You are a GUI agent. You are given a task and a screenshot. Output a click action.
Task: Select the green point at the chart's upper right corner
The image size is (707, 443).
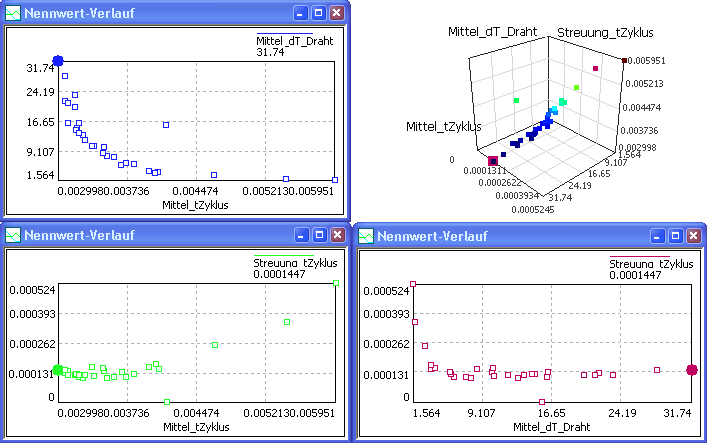coord(336,283)
